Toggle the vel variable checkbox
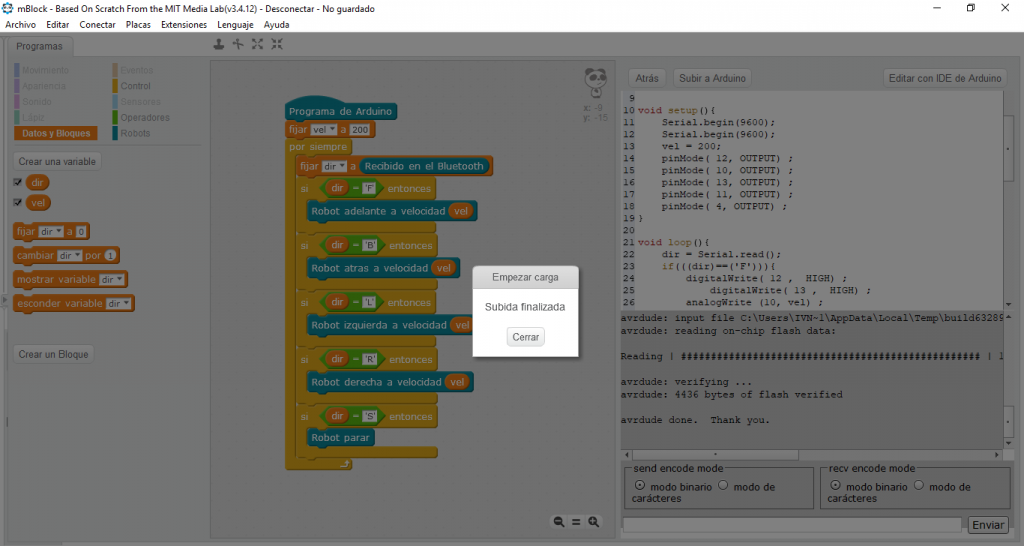This screenshot has width=1024, height=546. (17, 203)
